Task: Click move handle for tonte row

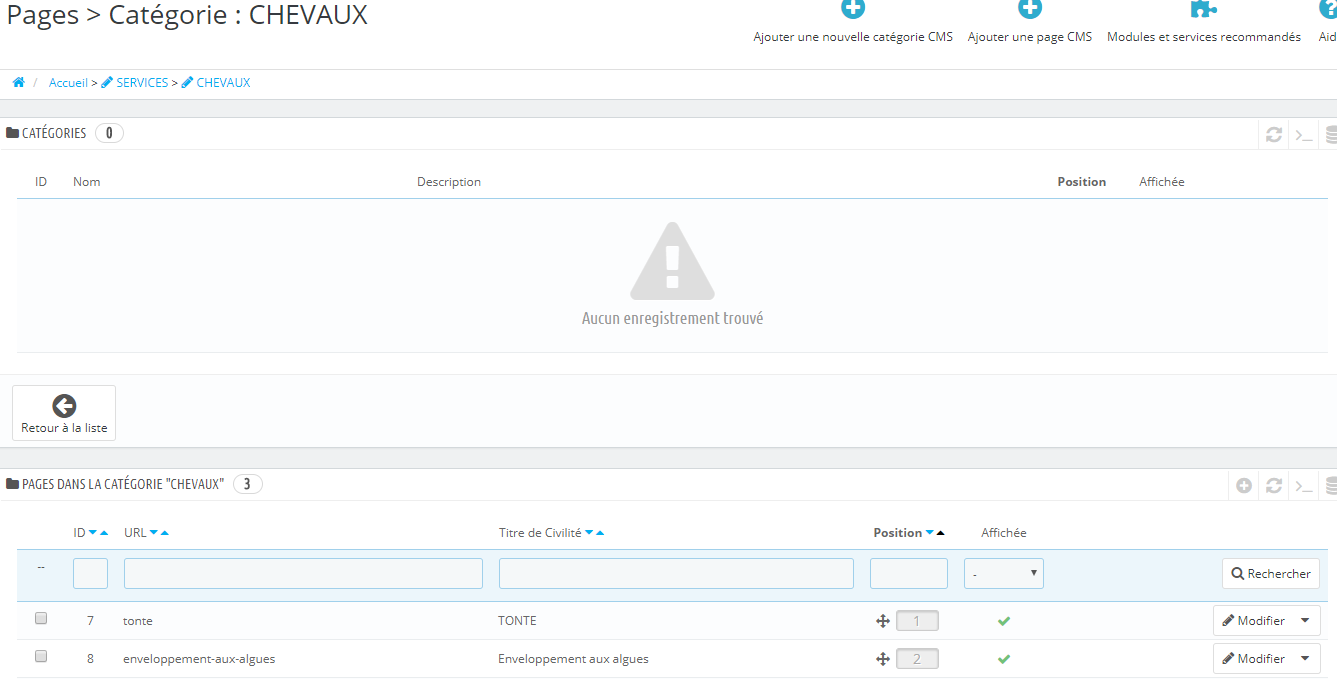Action: click(x=883, y=621)
